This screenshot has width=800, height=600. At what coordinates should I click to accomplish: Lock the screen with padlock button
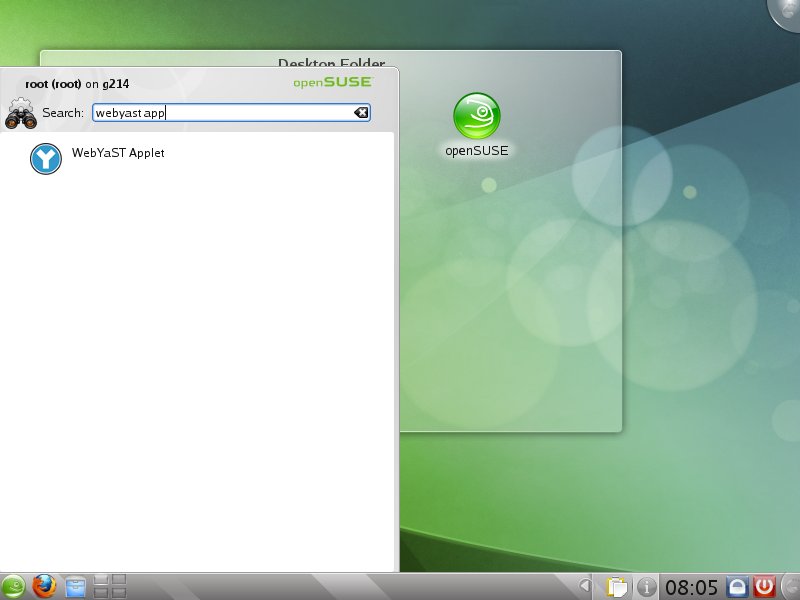point(738,587)
